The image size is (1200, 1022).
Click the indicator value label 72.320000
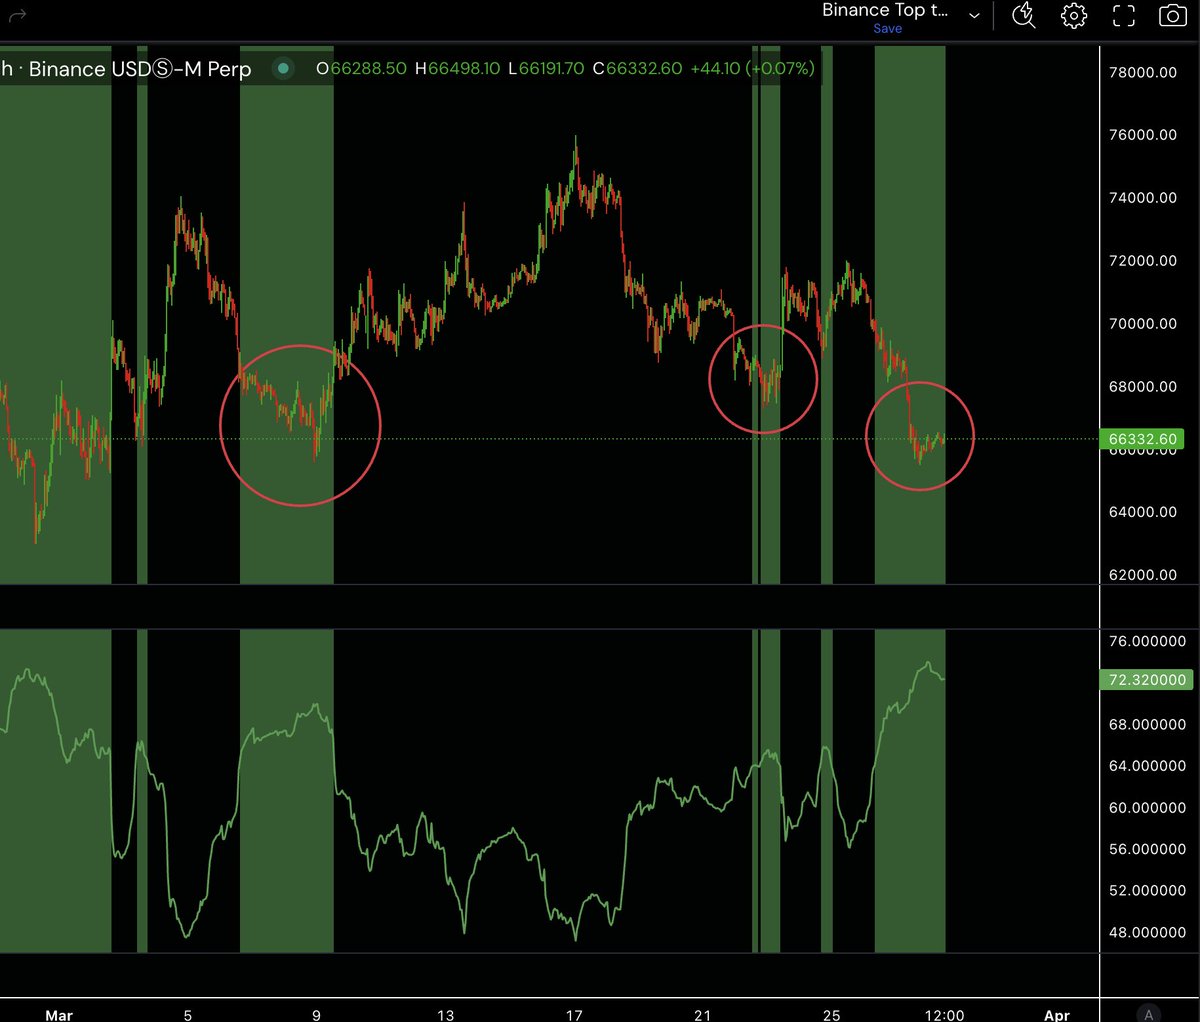(x=1146, y=679)
